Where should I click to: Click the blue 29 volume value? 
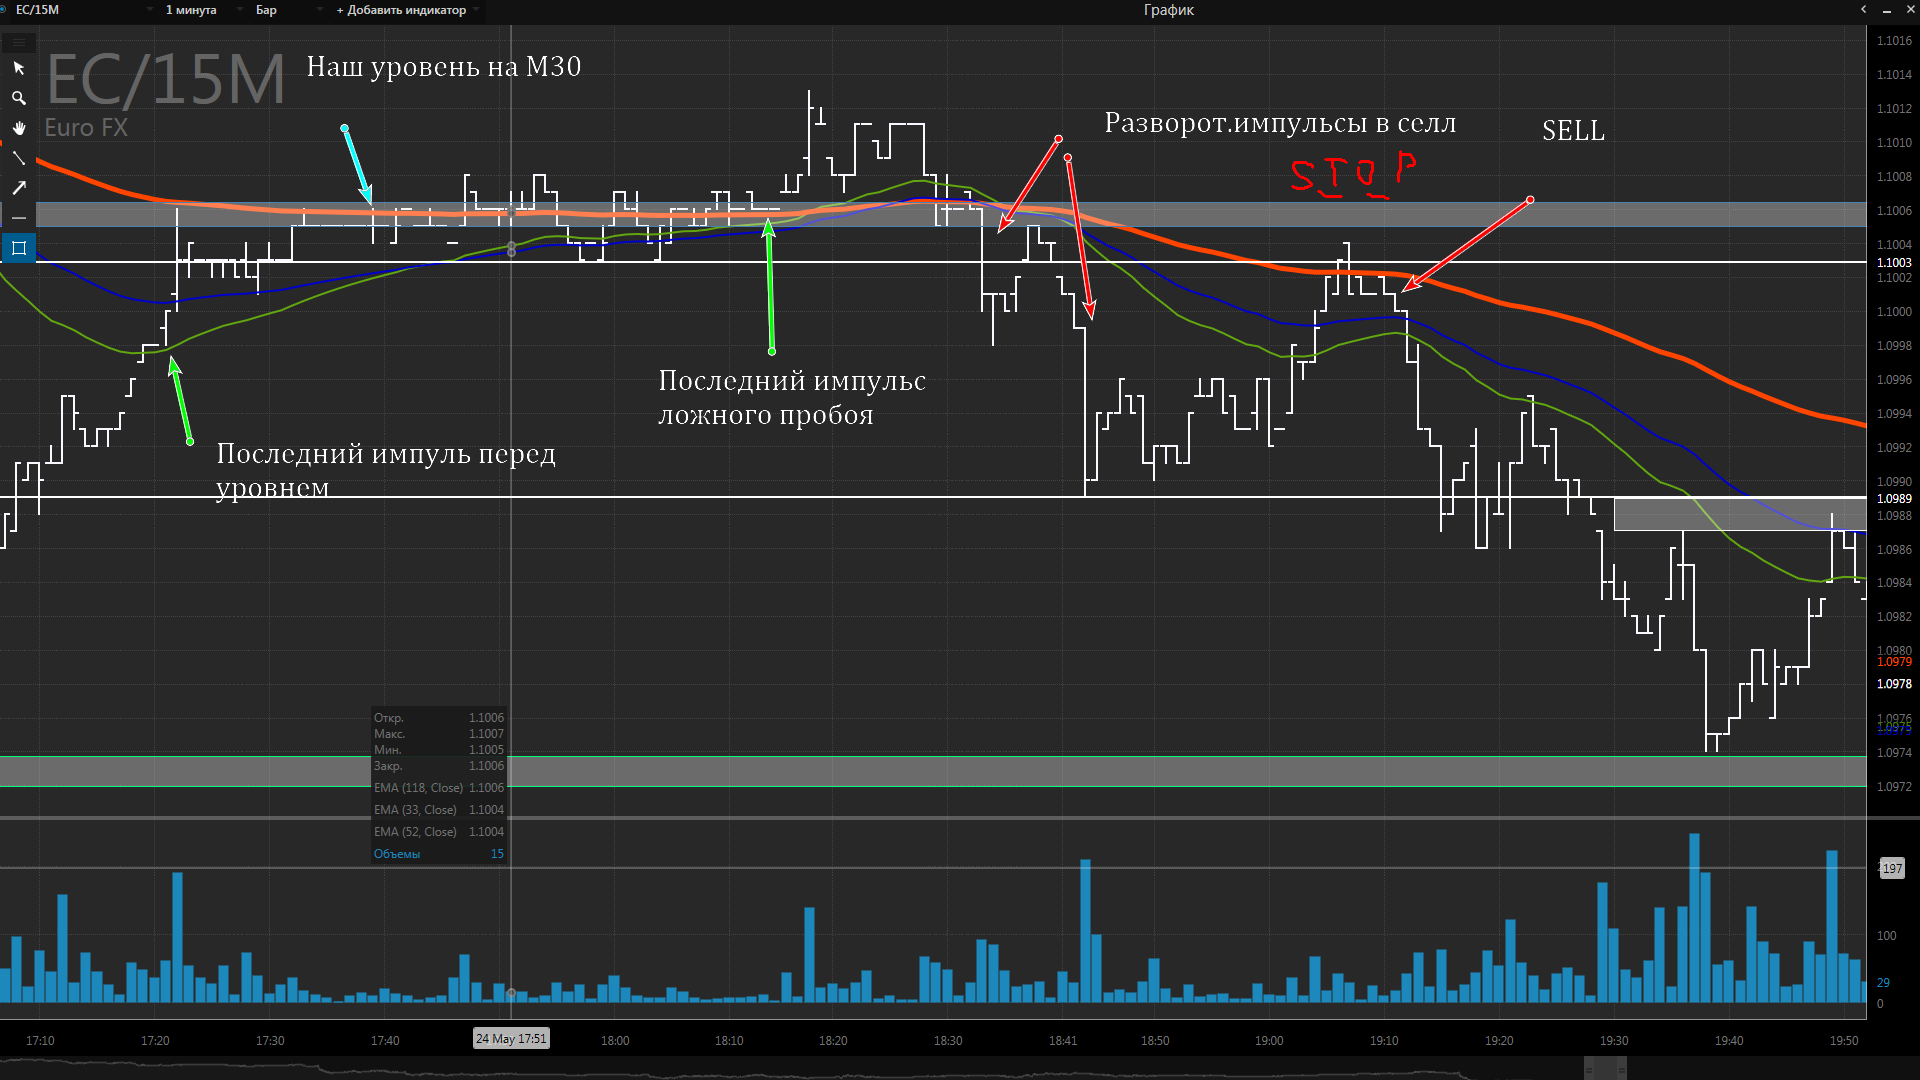(x=1883, y=983)
